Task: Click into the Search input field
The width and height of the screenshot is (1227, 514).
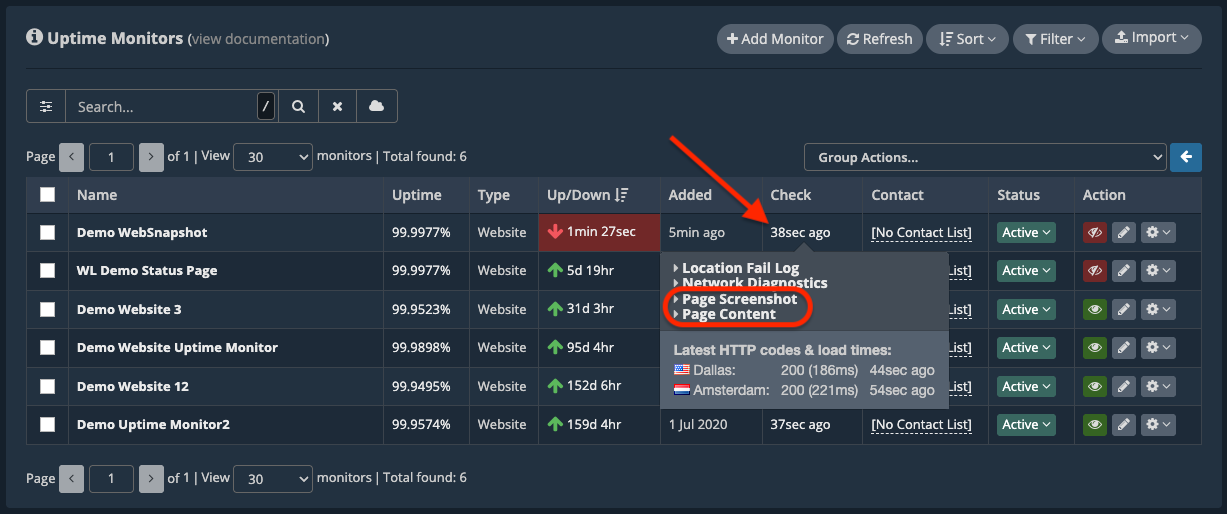Action: 162,106
